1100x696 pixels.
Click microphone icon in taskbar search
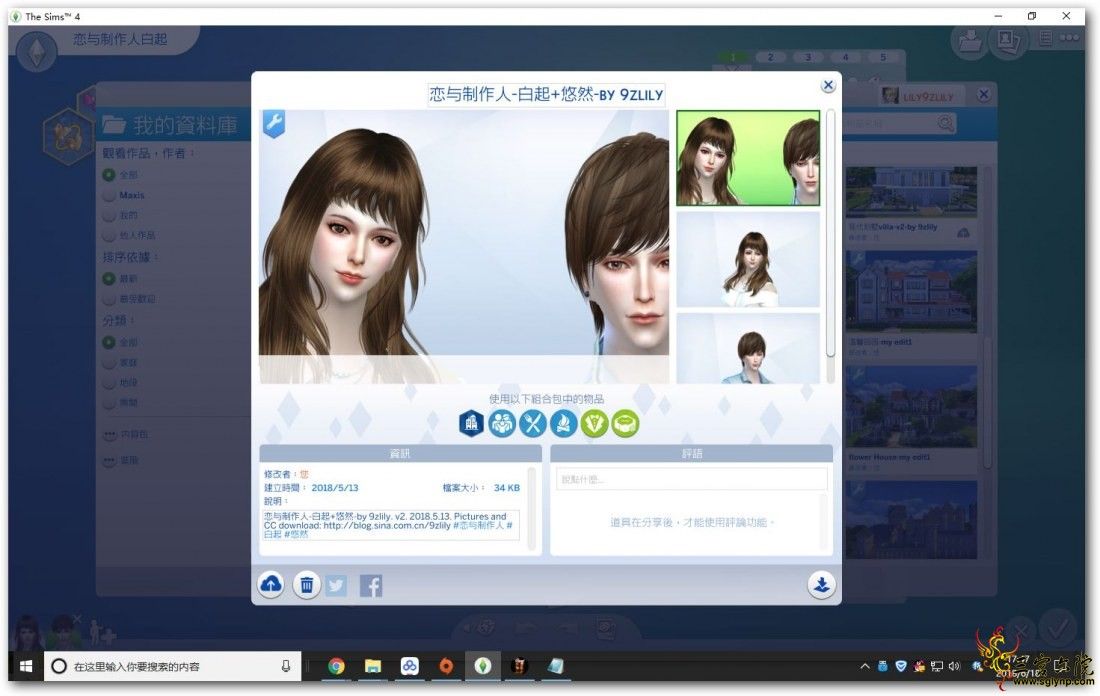[286, 666]
